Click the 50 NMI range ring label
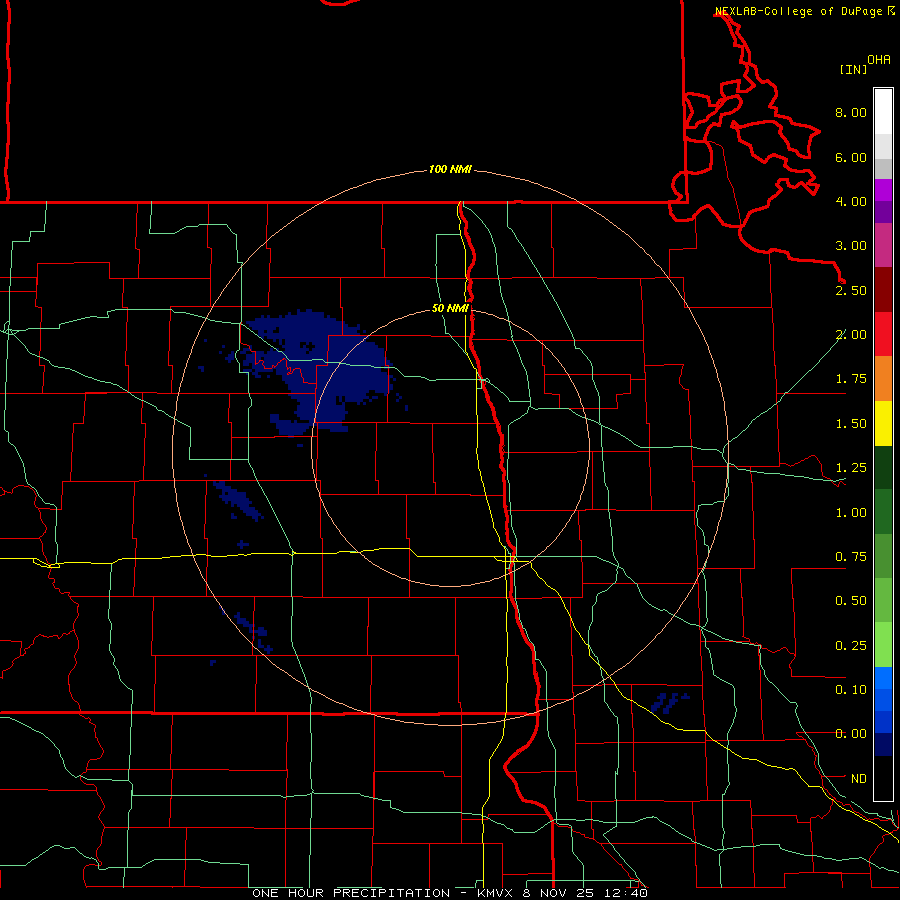Viewport: 900px width, 900px height. [x=450, y=308]
